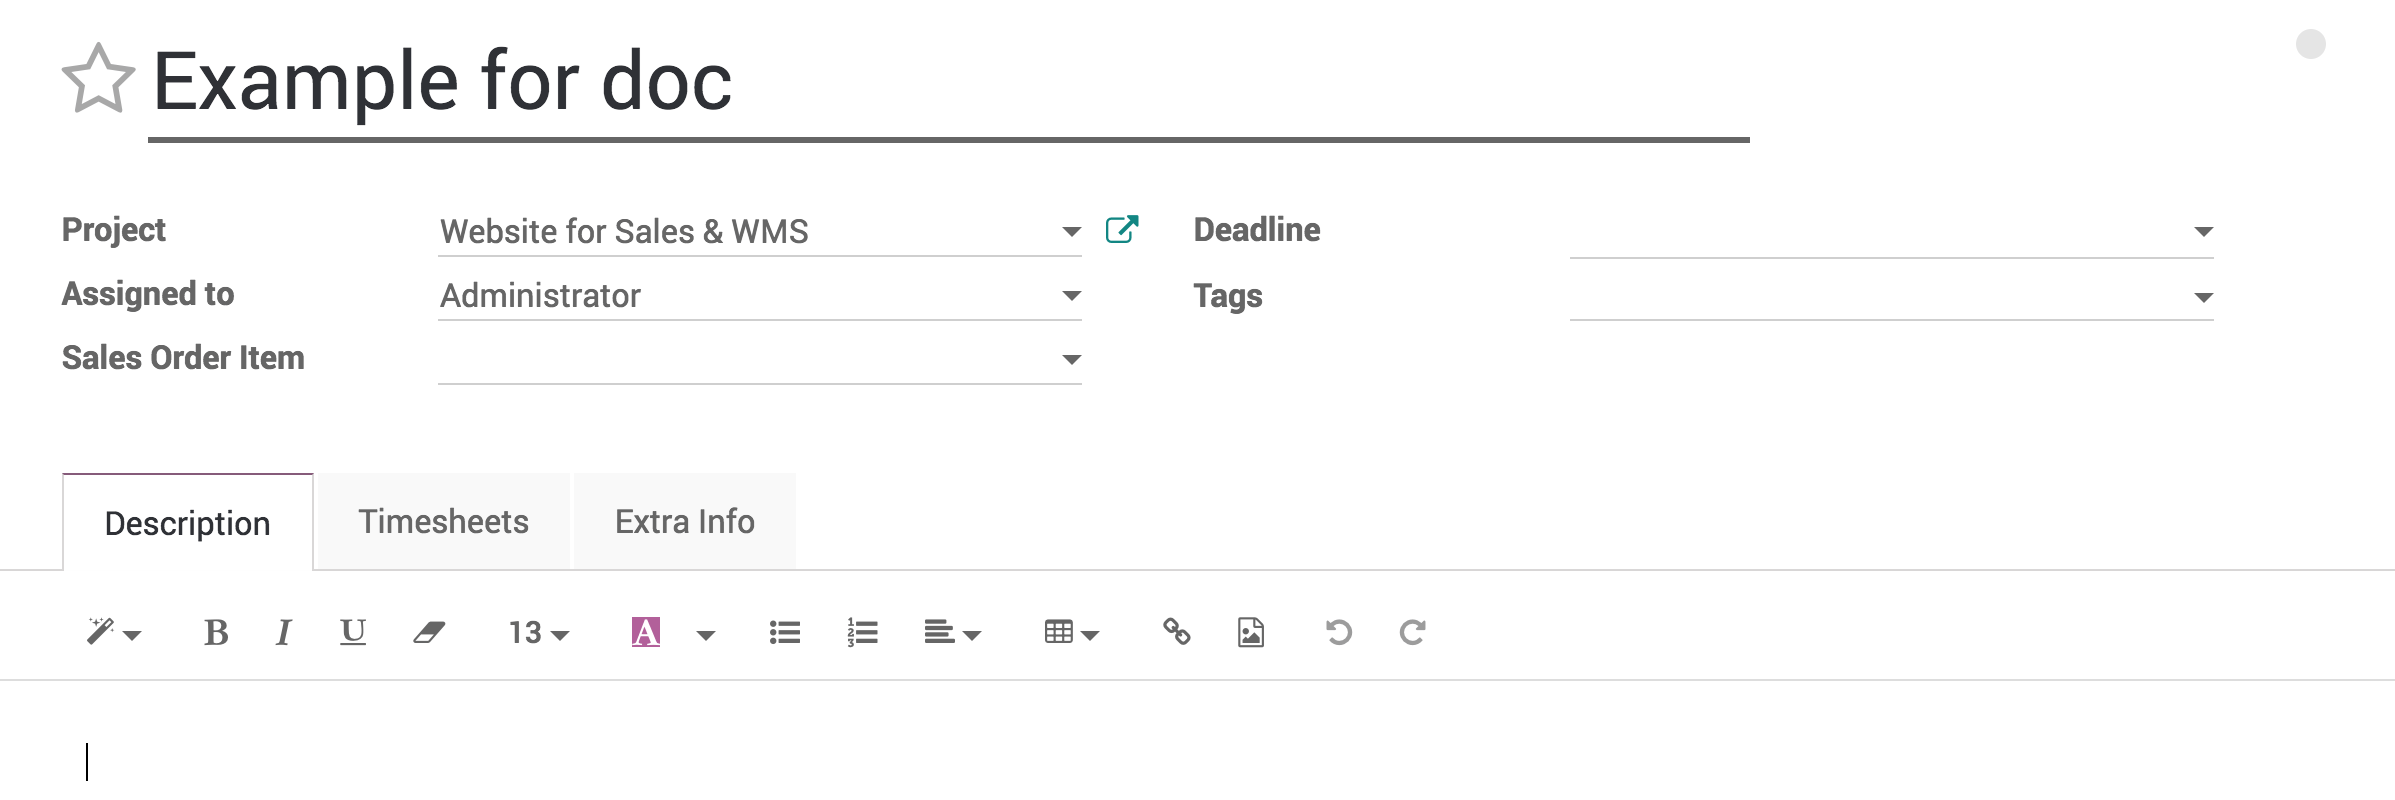This screenshot has height=800, width=2395.
Task: Open the Extra Info tab
Action: pyautogui.click(x=683, y=521)
